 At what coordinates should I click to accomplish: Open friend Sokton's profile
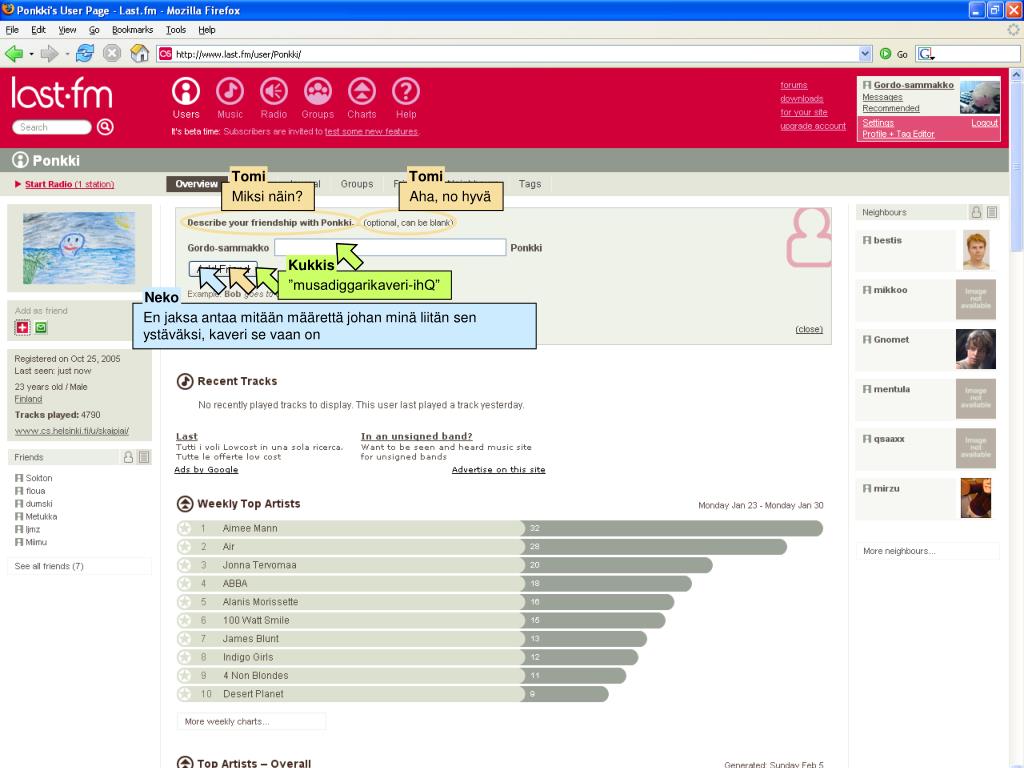[x=39, y=478]
